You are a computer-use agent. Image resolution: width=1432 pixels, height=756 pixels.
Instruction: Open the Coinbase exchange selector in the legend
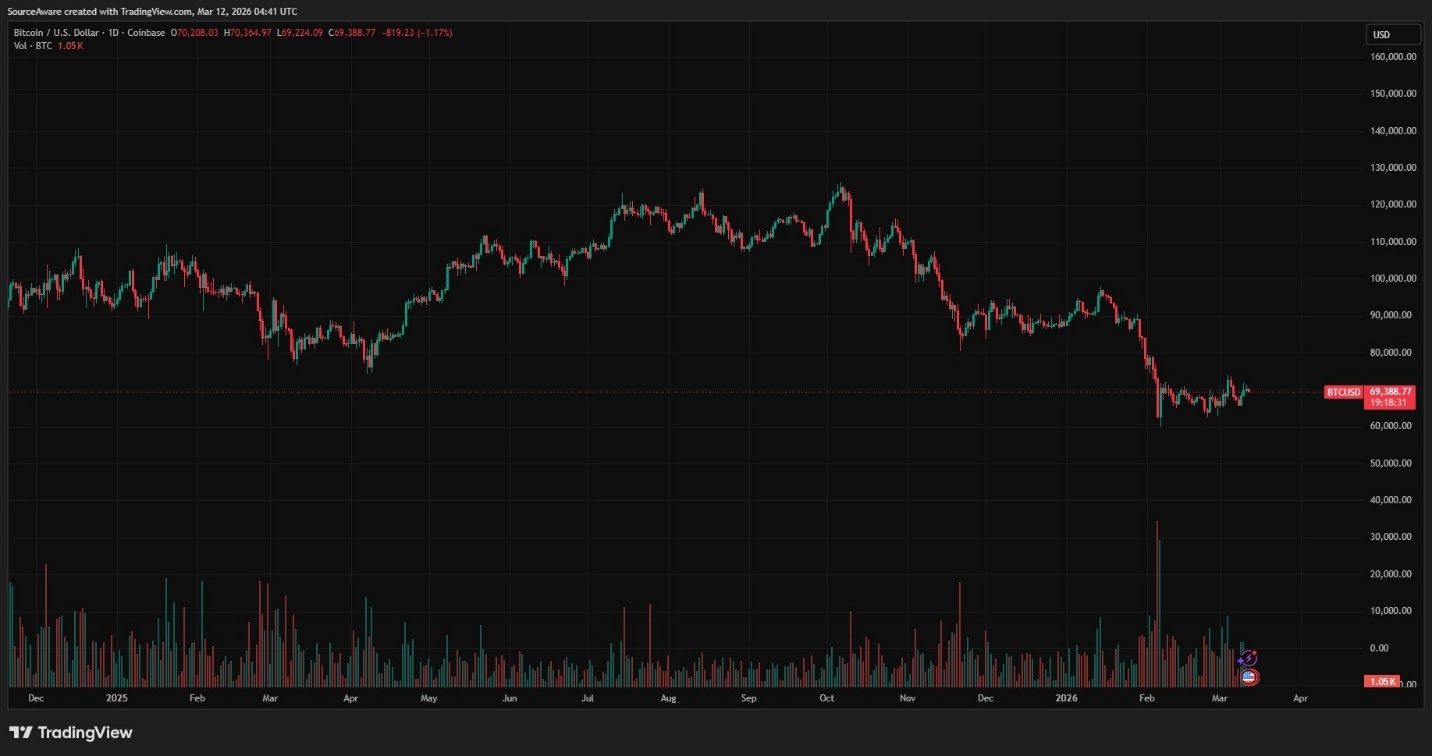[143, 32]
